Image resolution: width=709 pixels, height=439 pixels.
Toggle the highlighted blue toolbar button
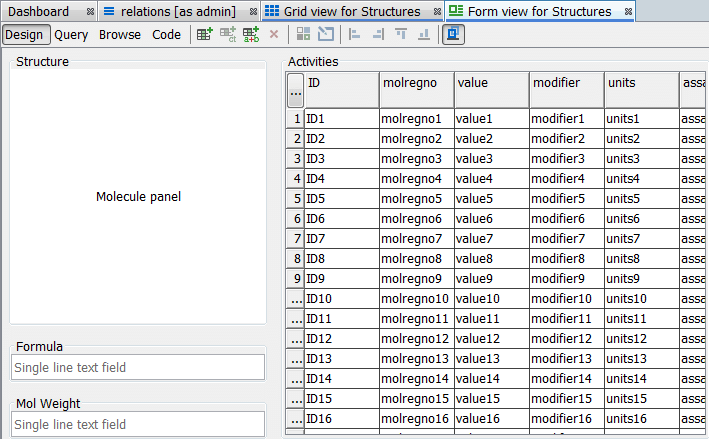(x=451, y=34)
